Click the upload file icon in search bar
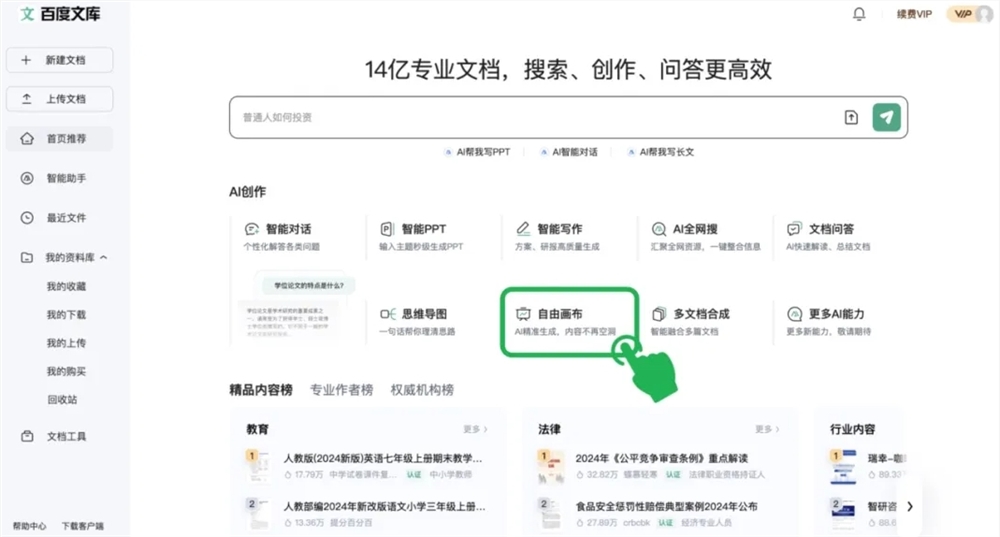This screenshot has width=1000, height=537. [851, 117]
